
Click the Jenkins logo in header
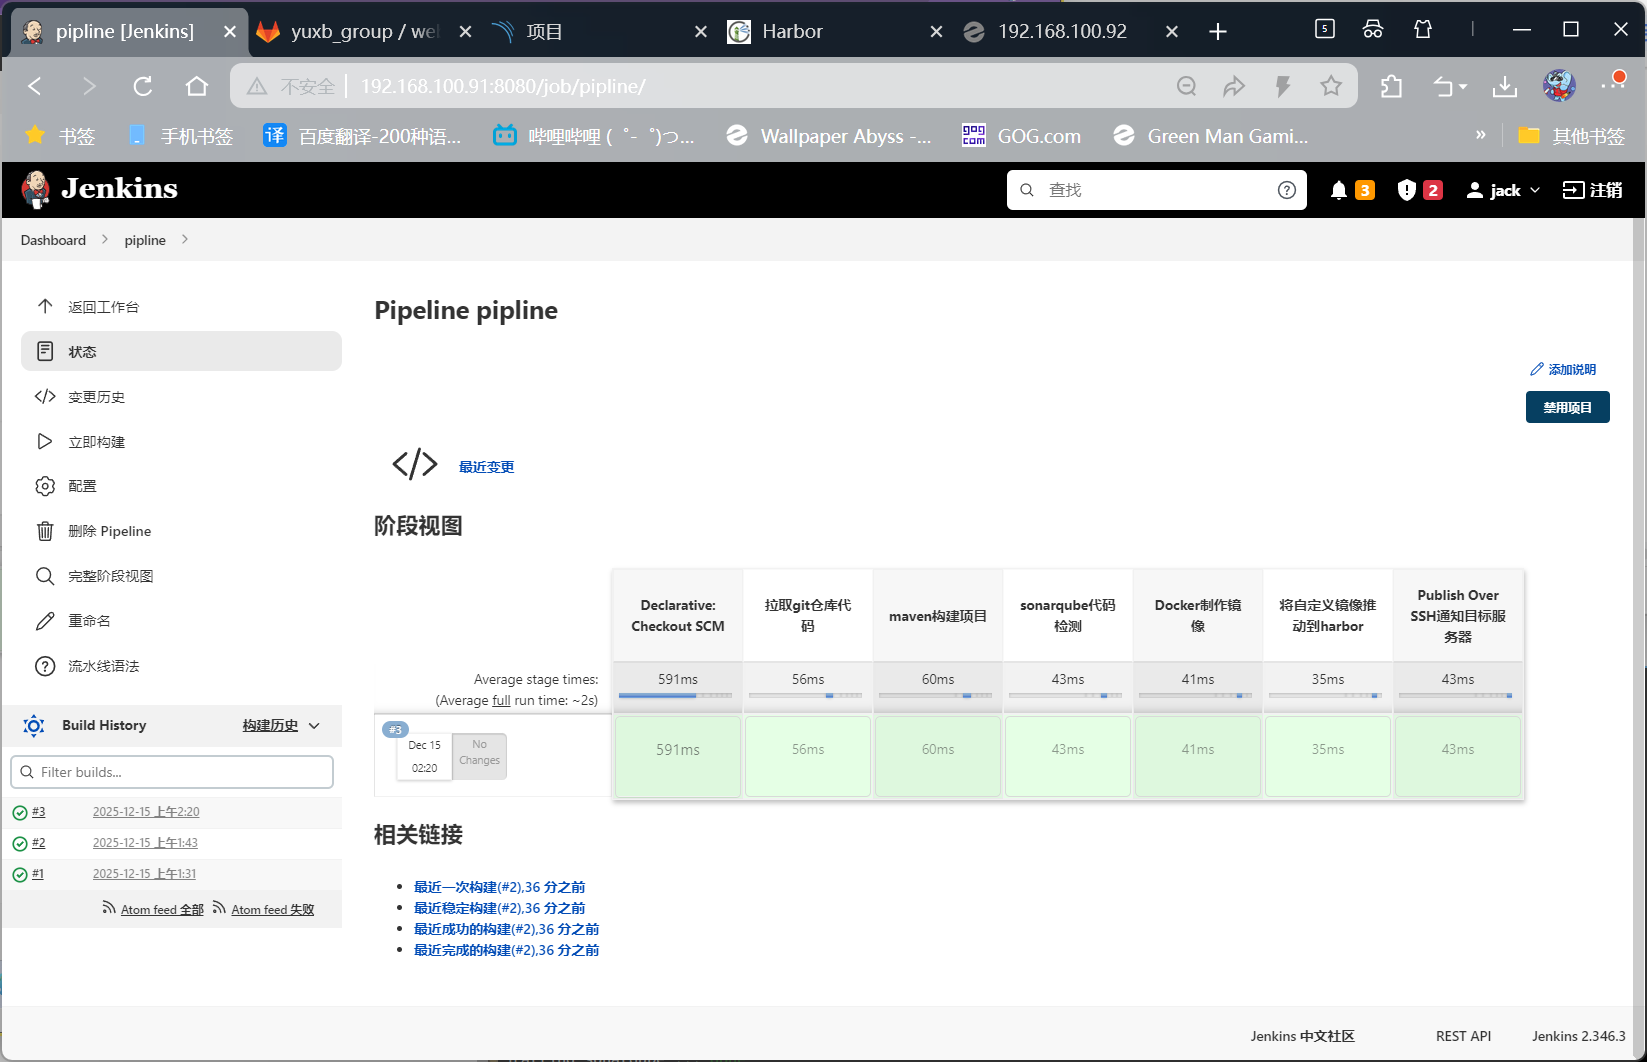coord(99,189)
